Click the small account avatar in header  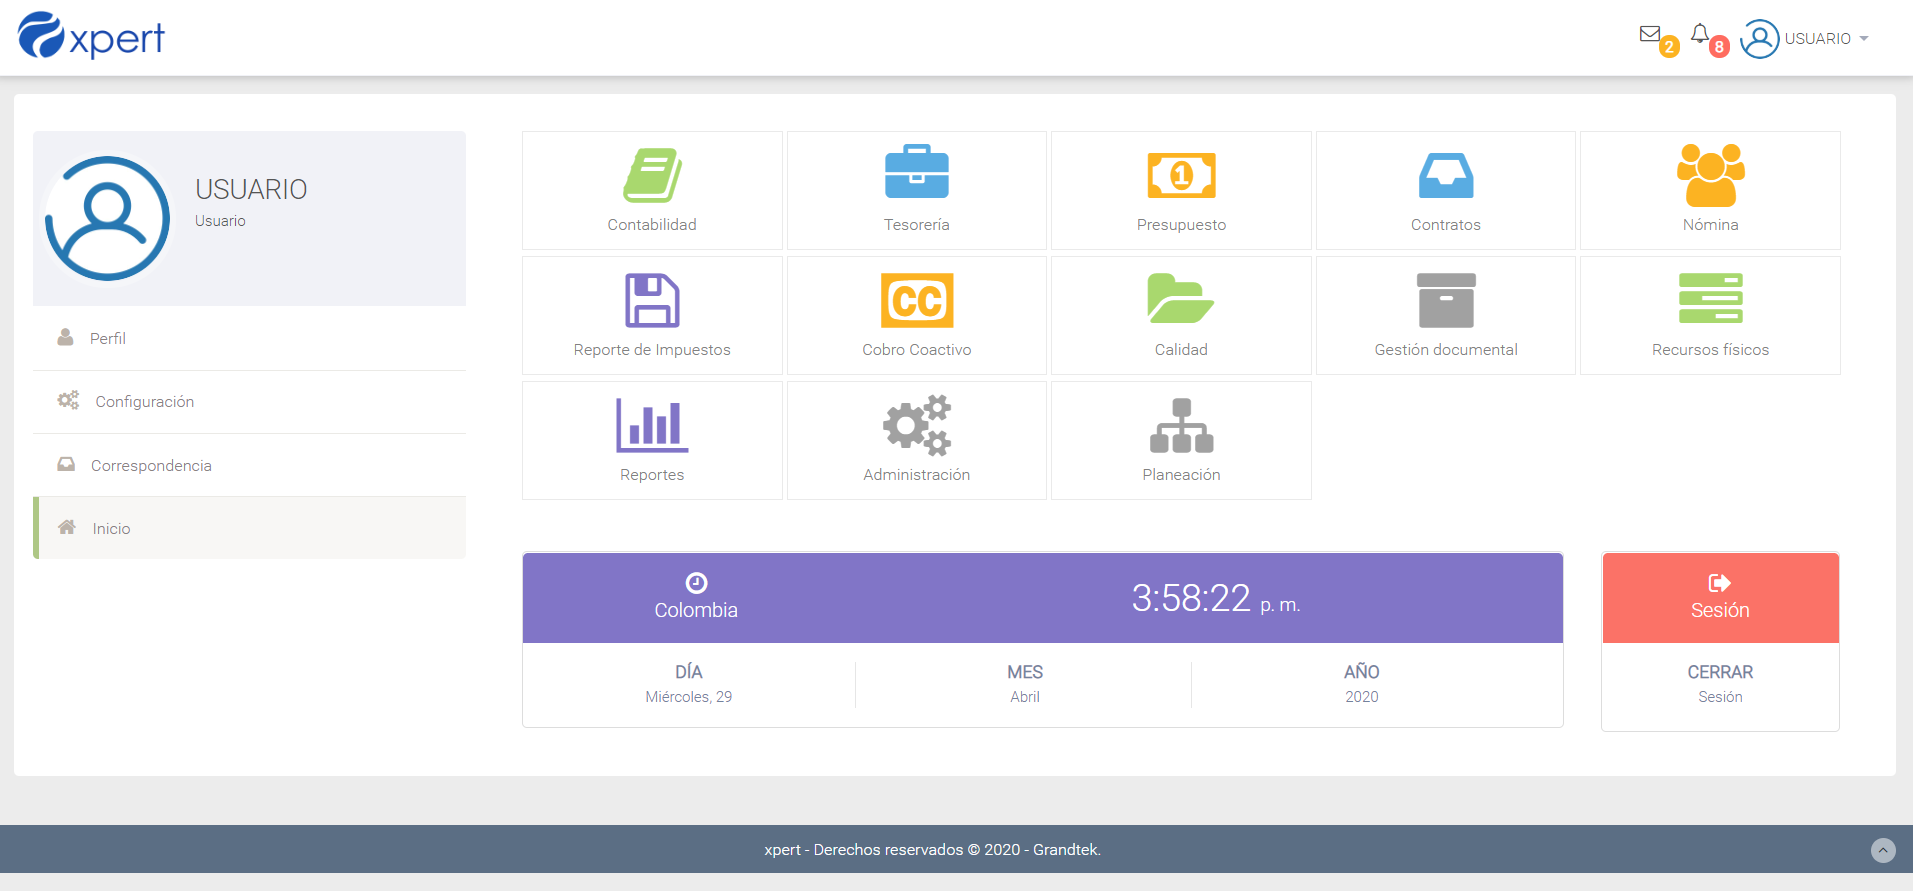[1760, 39]
